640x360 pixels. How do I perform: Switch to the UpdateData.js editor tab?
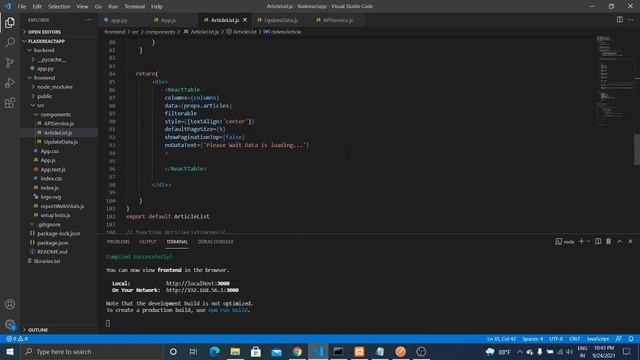click(x=281, y=20)
